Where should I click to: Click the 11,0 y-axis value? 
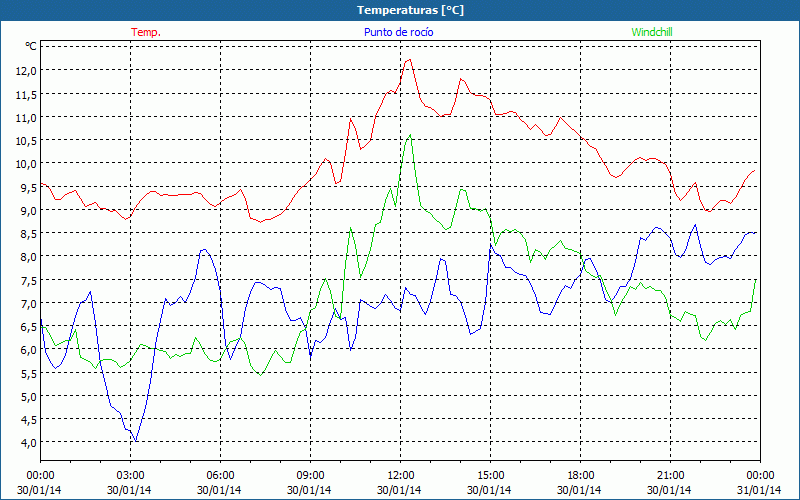[x=27, y=117]
